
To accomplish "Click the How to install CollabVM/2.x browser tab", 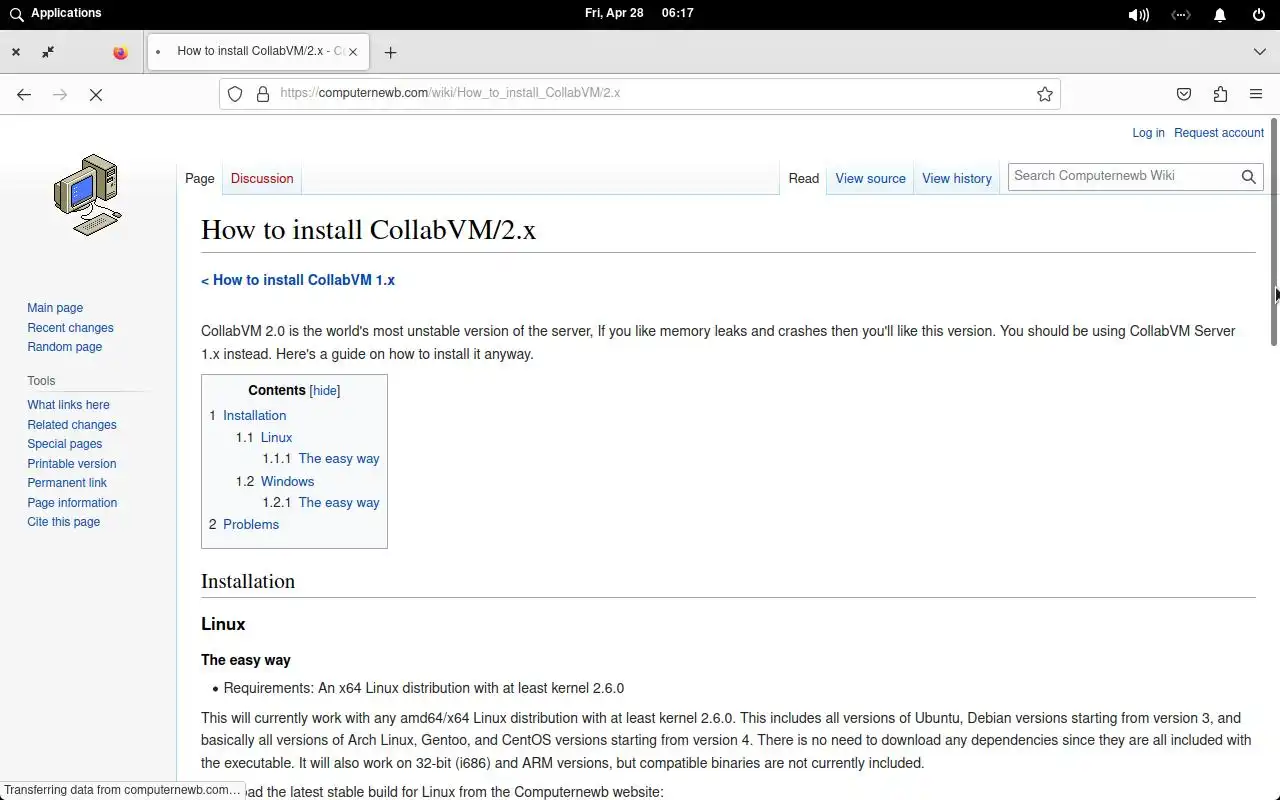I will [258, 51].
